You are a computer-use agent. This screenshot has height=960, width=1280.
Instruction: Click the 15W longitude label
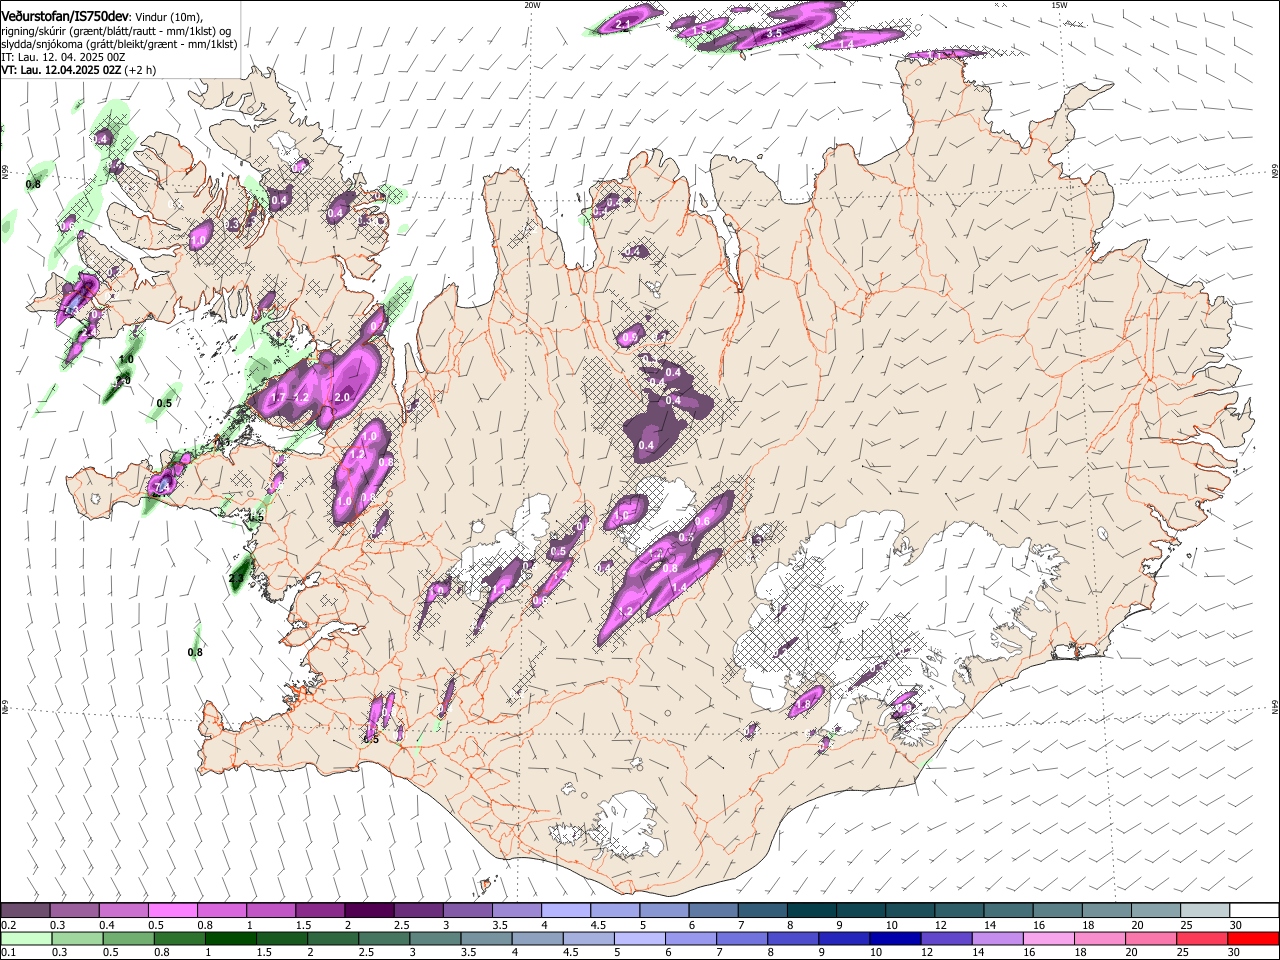[x=1059, y=5]
